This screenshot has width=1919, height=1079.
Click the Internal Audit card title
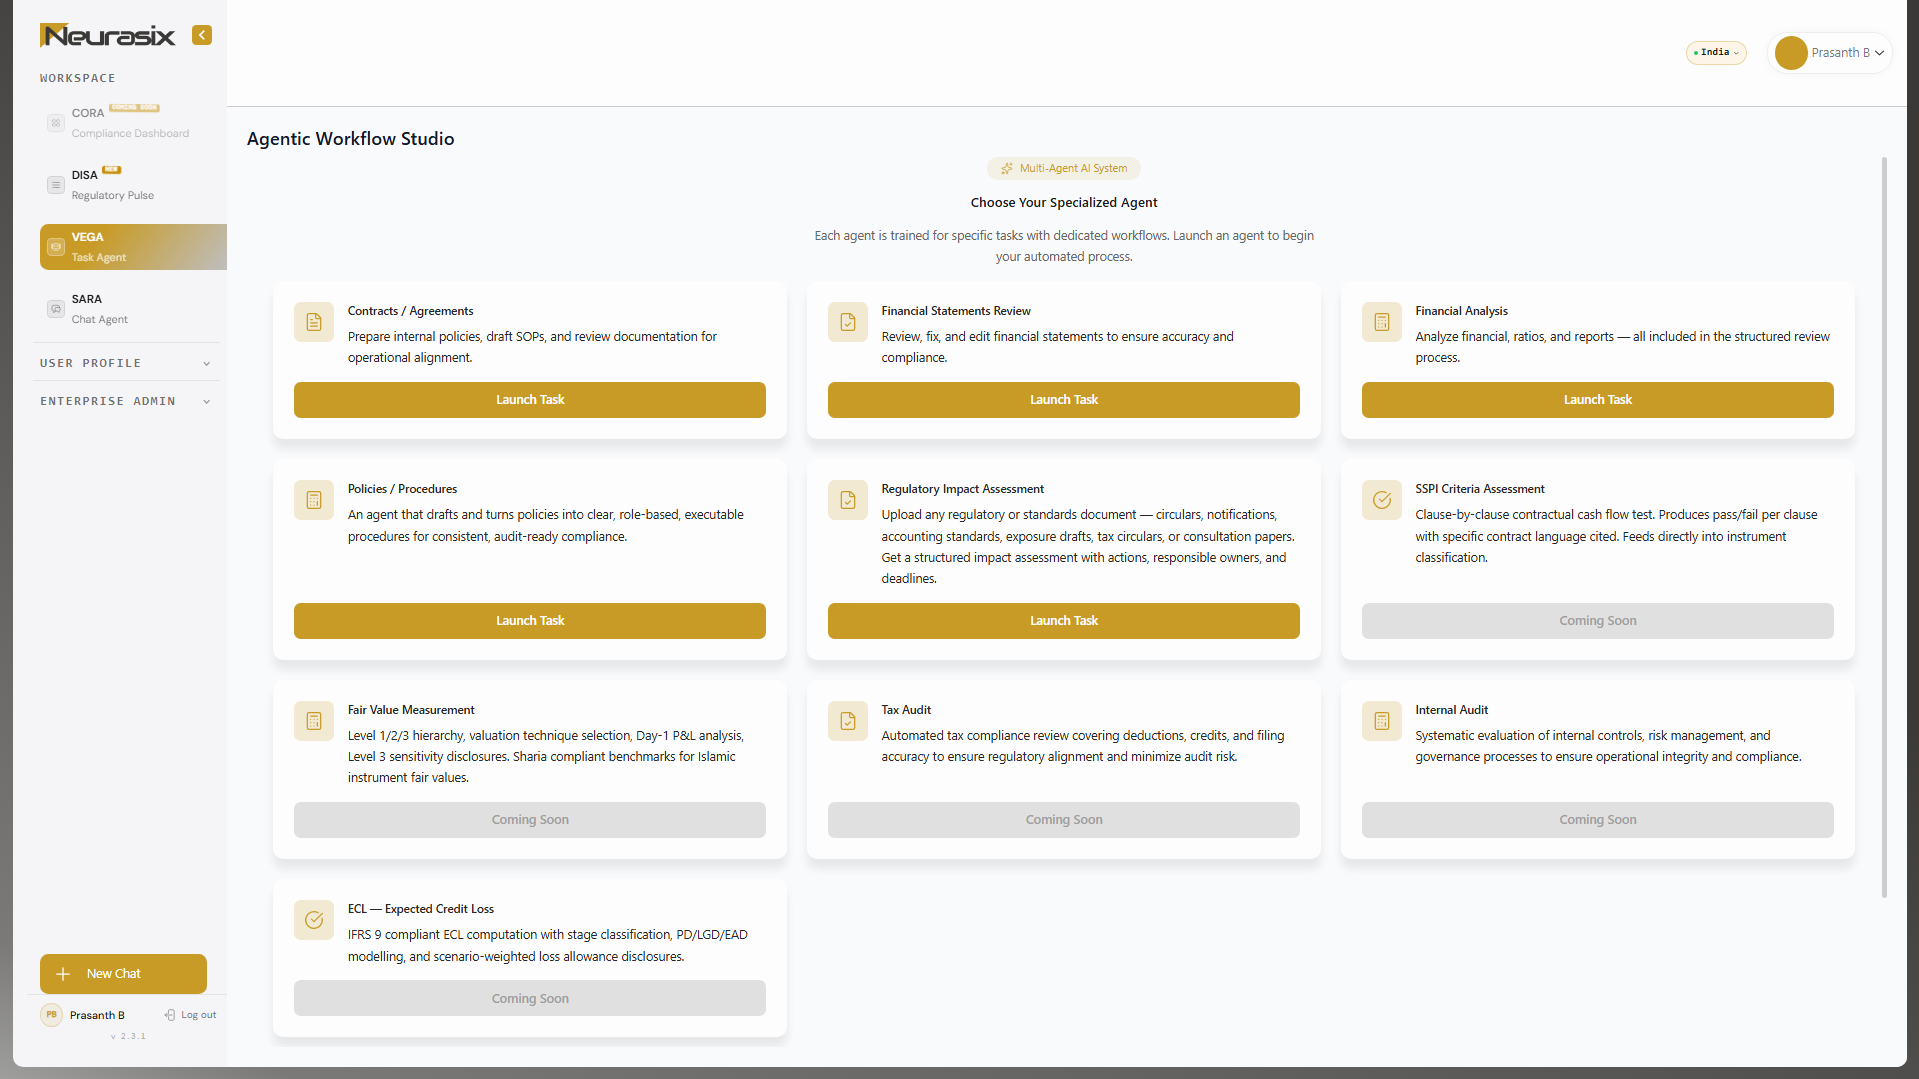[x=1452, y=710]
